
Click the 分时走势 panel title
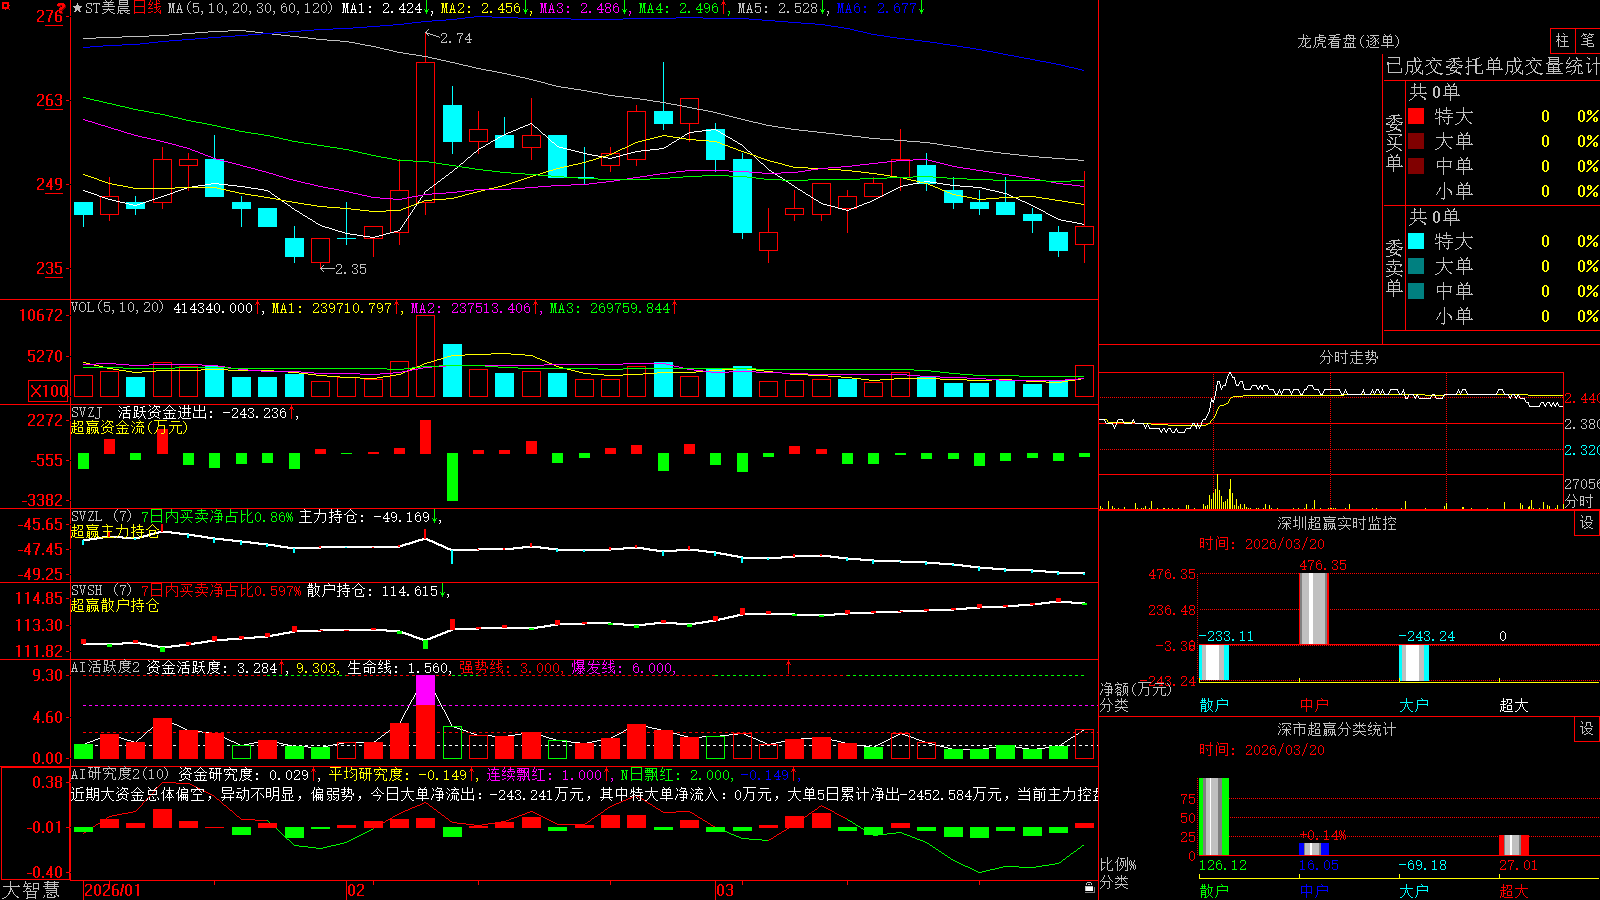(x=1348, y=357)
